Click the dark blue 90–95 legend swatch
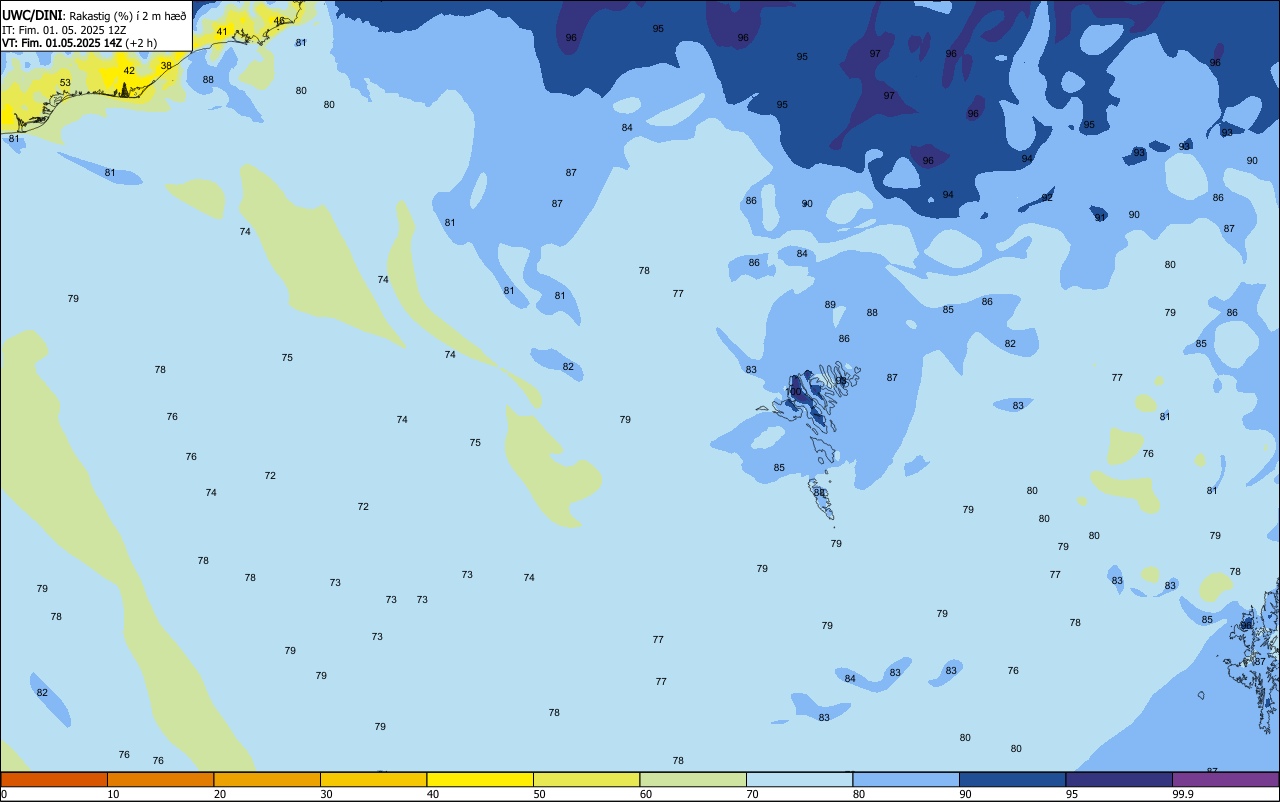This screenshot has width=1280, height=802. click(x=1012, y=779)
